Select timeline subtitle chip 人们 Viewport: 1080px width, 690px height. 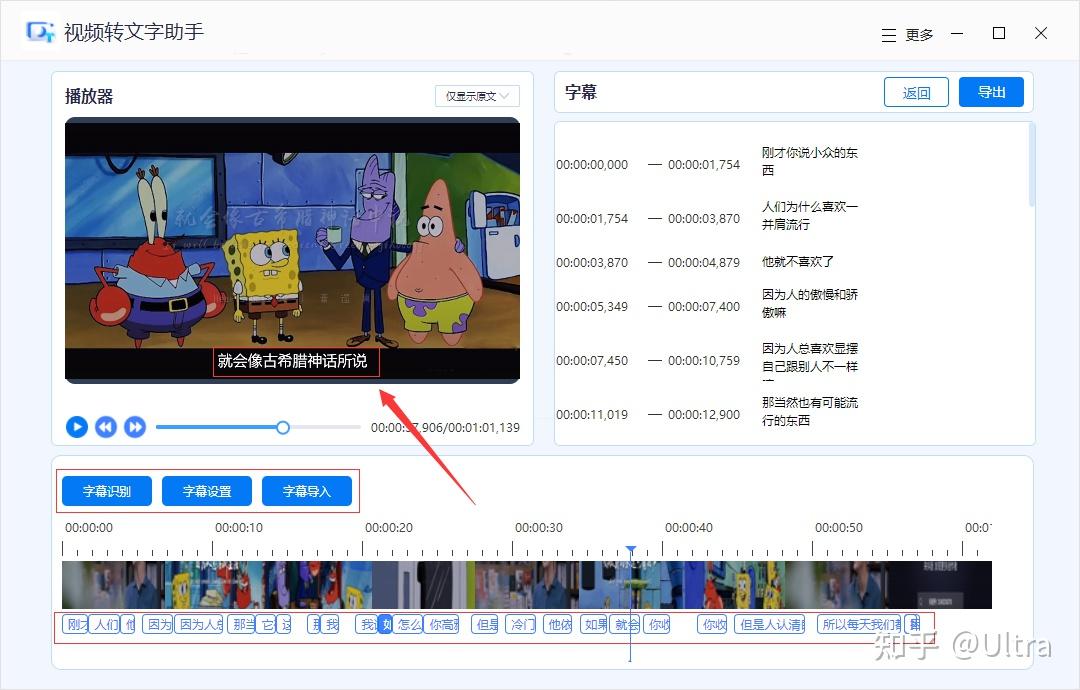click(105, 625)
